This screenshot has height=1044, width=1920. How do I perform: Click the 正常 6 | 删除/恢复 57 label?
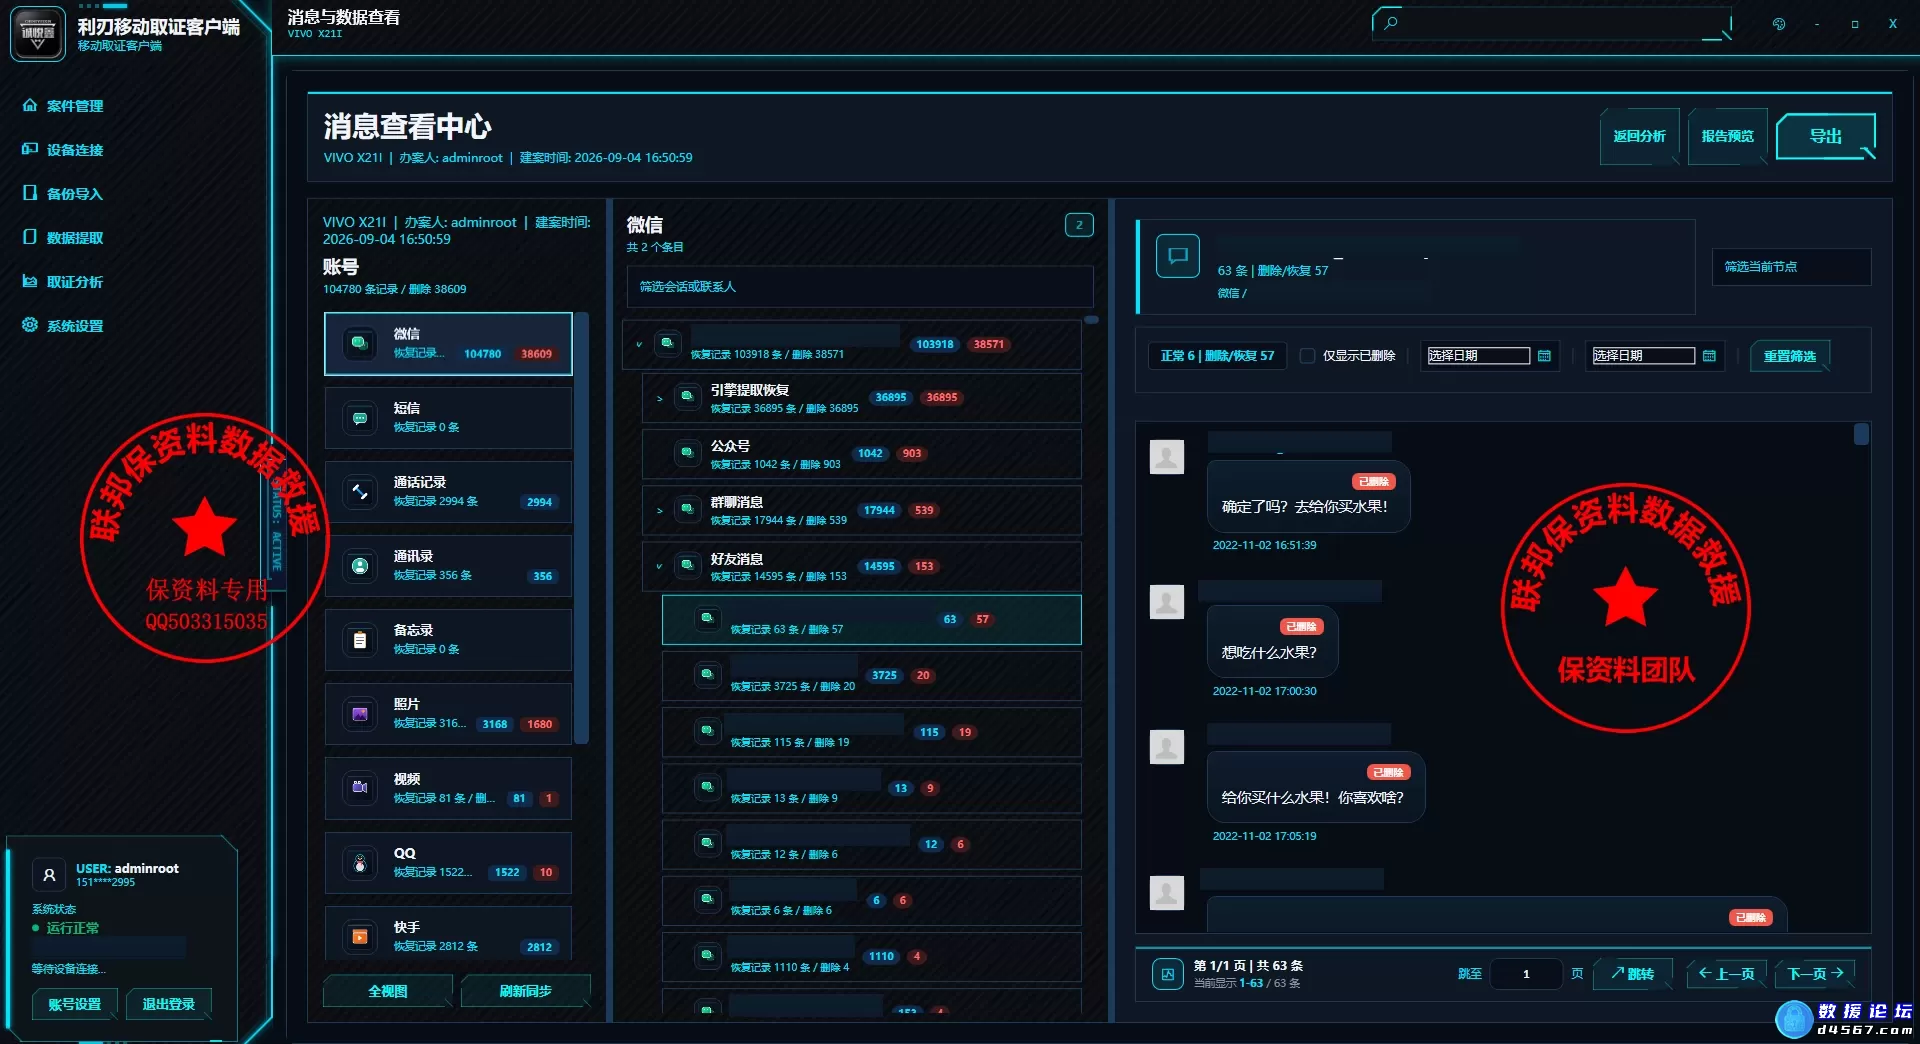1217,356
